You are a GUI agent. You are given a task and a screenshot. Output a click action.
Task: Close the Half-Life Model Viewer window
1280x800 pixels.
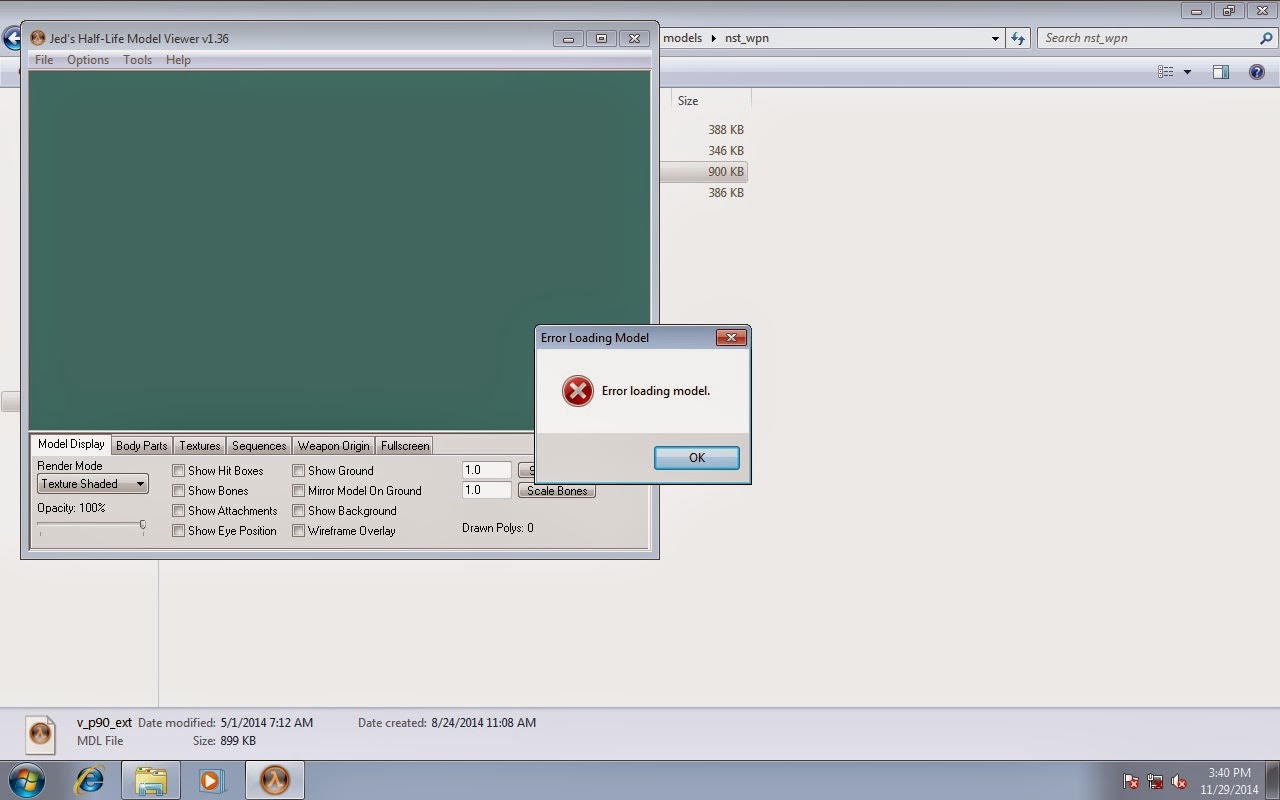click(634, 39)
